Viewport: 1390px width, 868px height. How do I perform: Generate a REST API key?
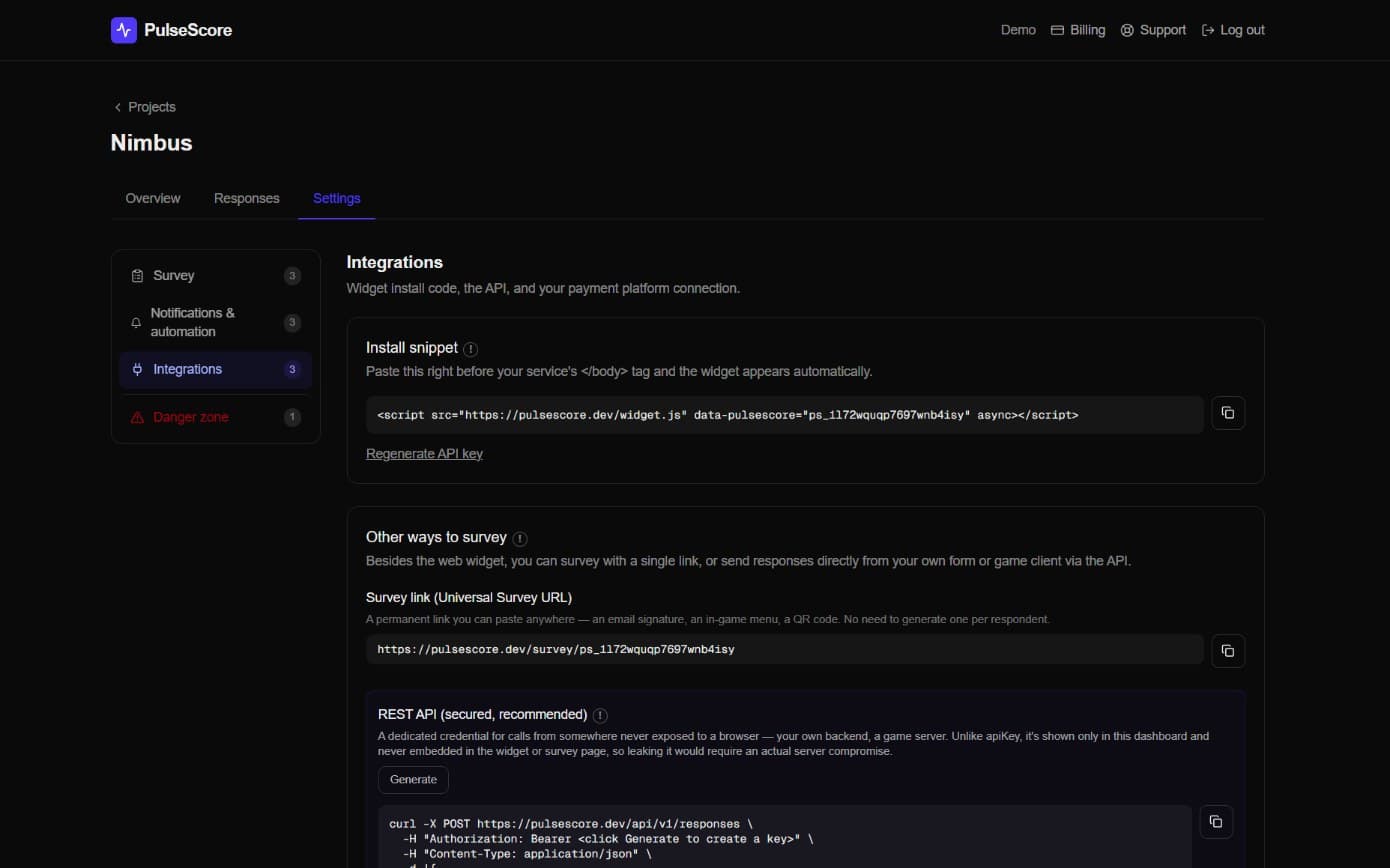413,780
